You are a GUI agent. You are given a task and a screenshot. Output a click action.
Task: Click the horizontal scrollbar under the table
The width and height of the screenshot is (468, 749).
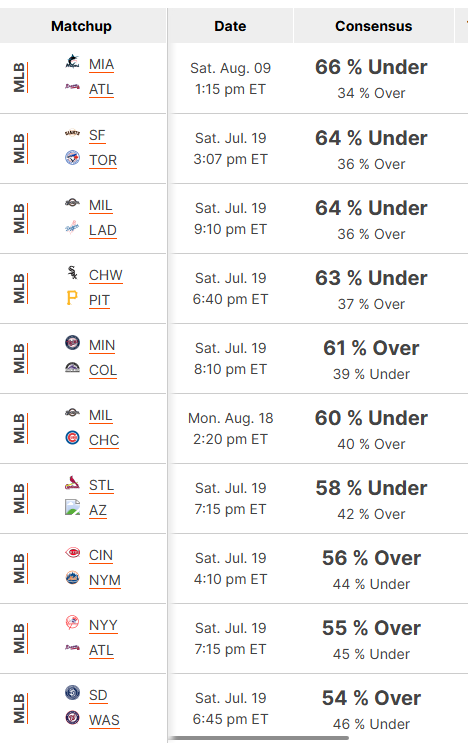pos(258,738)
